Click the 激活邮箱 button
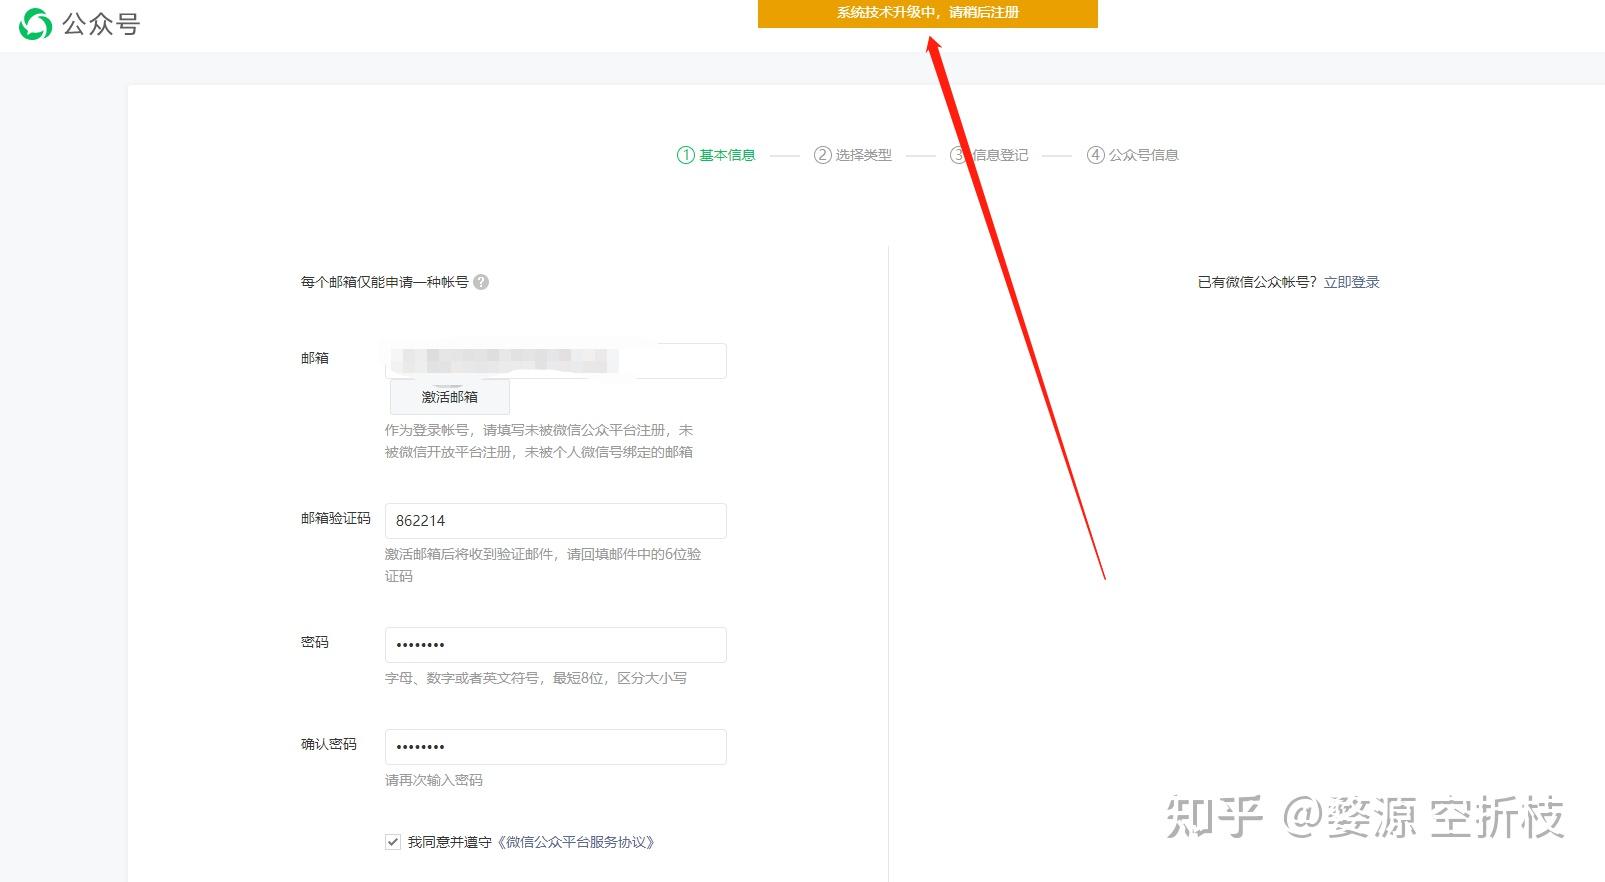The height and width of the screenshot is (882, 1605). click(450, 397)
